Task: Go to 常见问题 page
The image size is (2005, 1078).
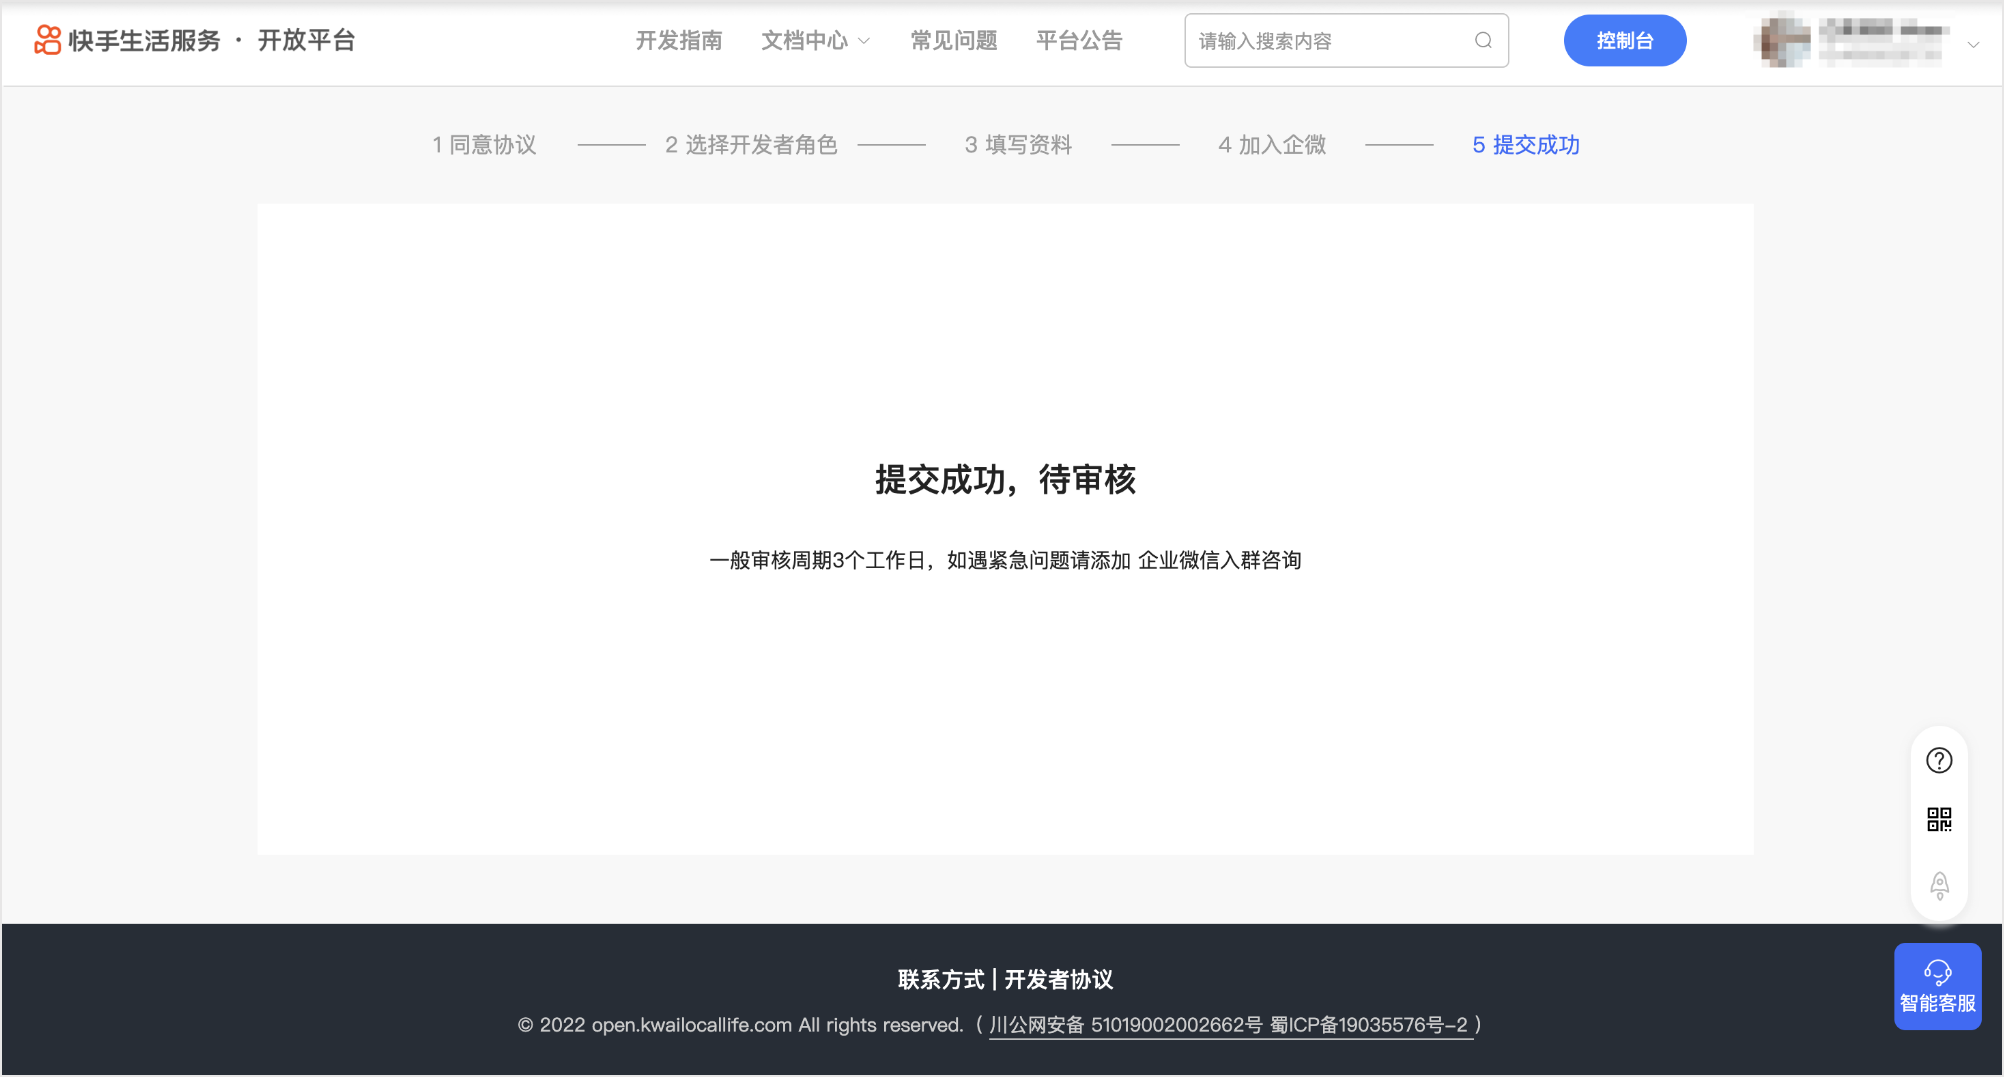Action: pyautogui.click(x=953, y=41)
